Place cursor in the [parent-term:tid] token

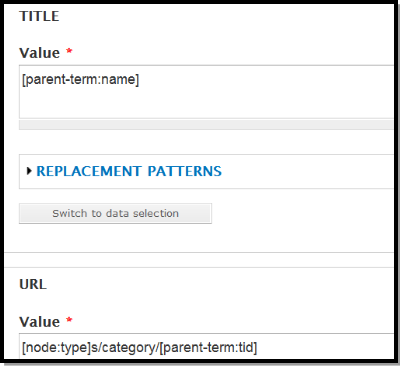click(208, 348)
